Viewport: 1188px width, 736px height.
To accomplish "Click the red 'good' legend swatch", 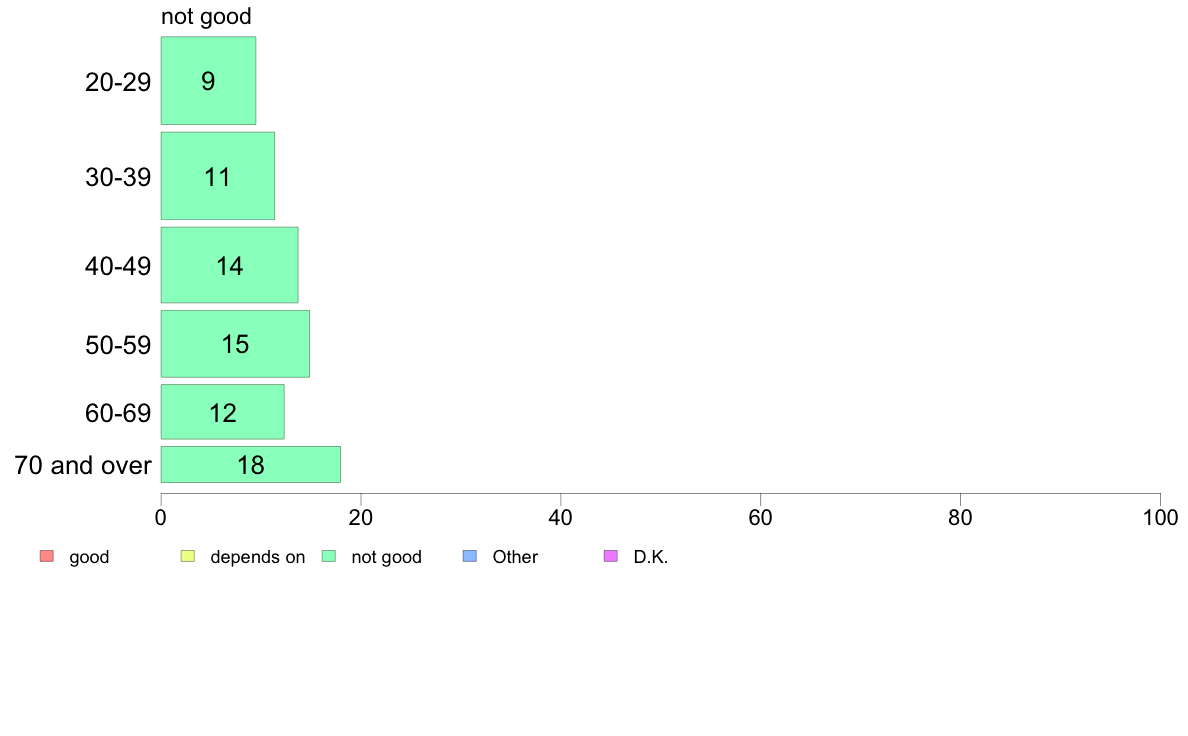I will (x=47, y=556).
